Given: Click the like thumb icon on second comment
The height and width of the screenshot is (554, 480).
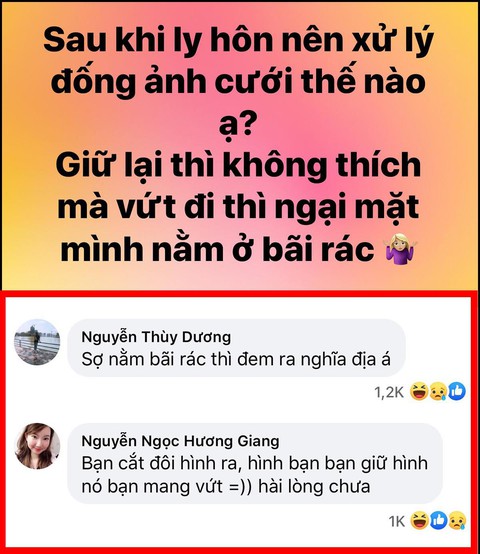Looking at the screenshot, I should tap(438, 521).
